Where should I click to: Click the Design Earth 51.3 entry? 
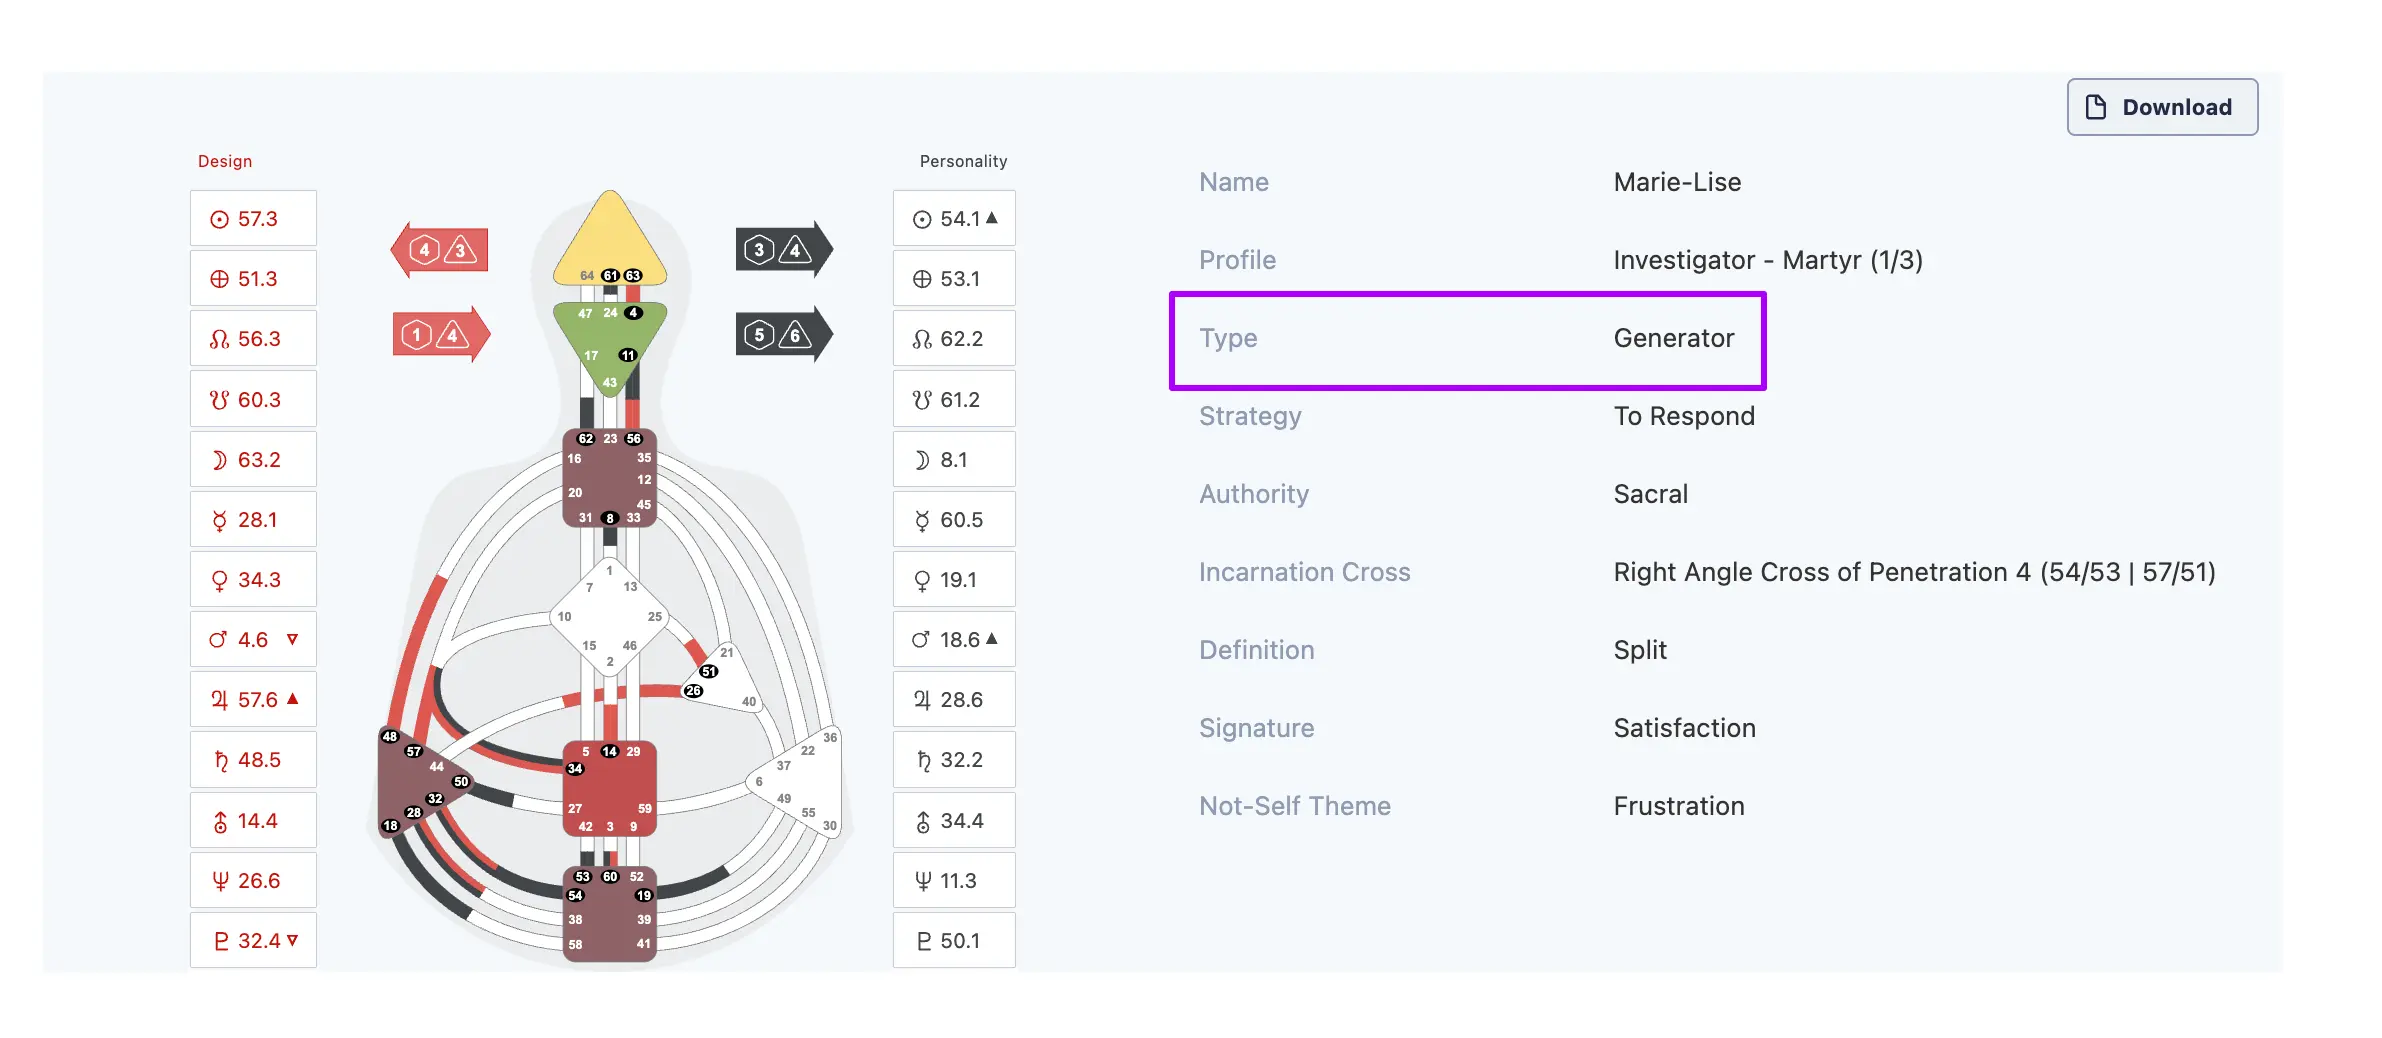coord(253,279)
